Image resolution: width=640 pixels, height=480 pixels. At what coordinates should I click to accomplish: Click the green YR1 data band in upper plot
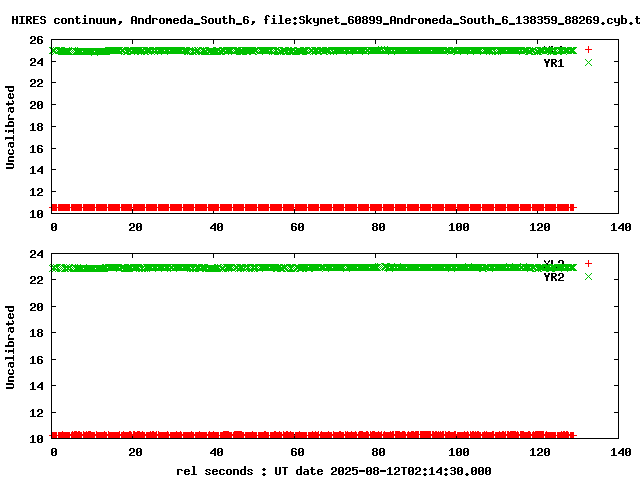pyautogui.click(x=313, y=51)
